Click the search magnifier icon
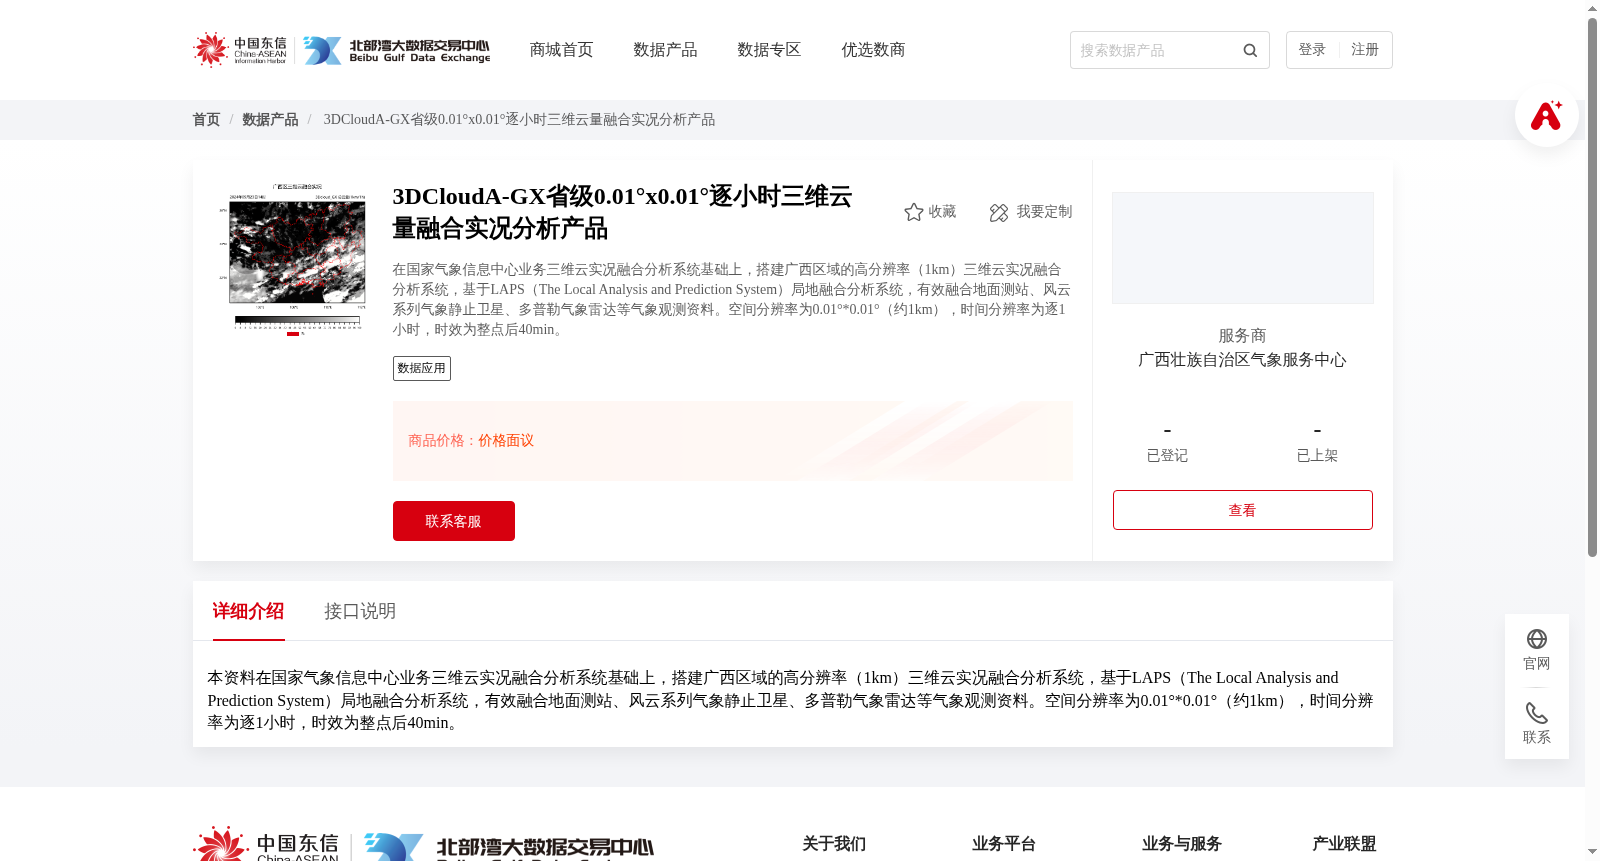Screen dimensions: 1600x861 (1250, 50)
